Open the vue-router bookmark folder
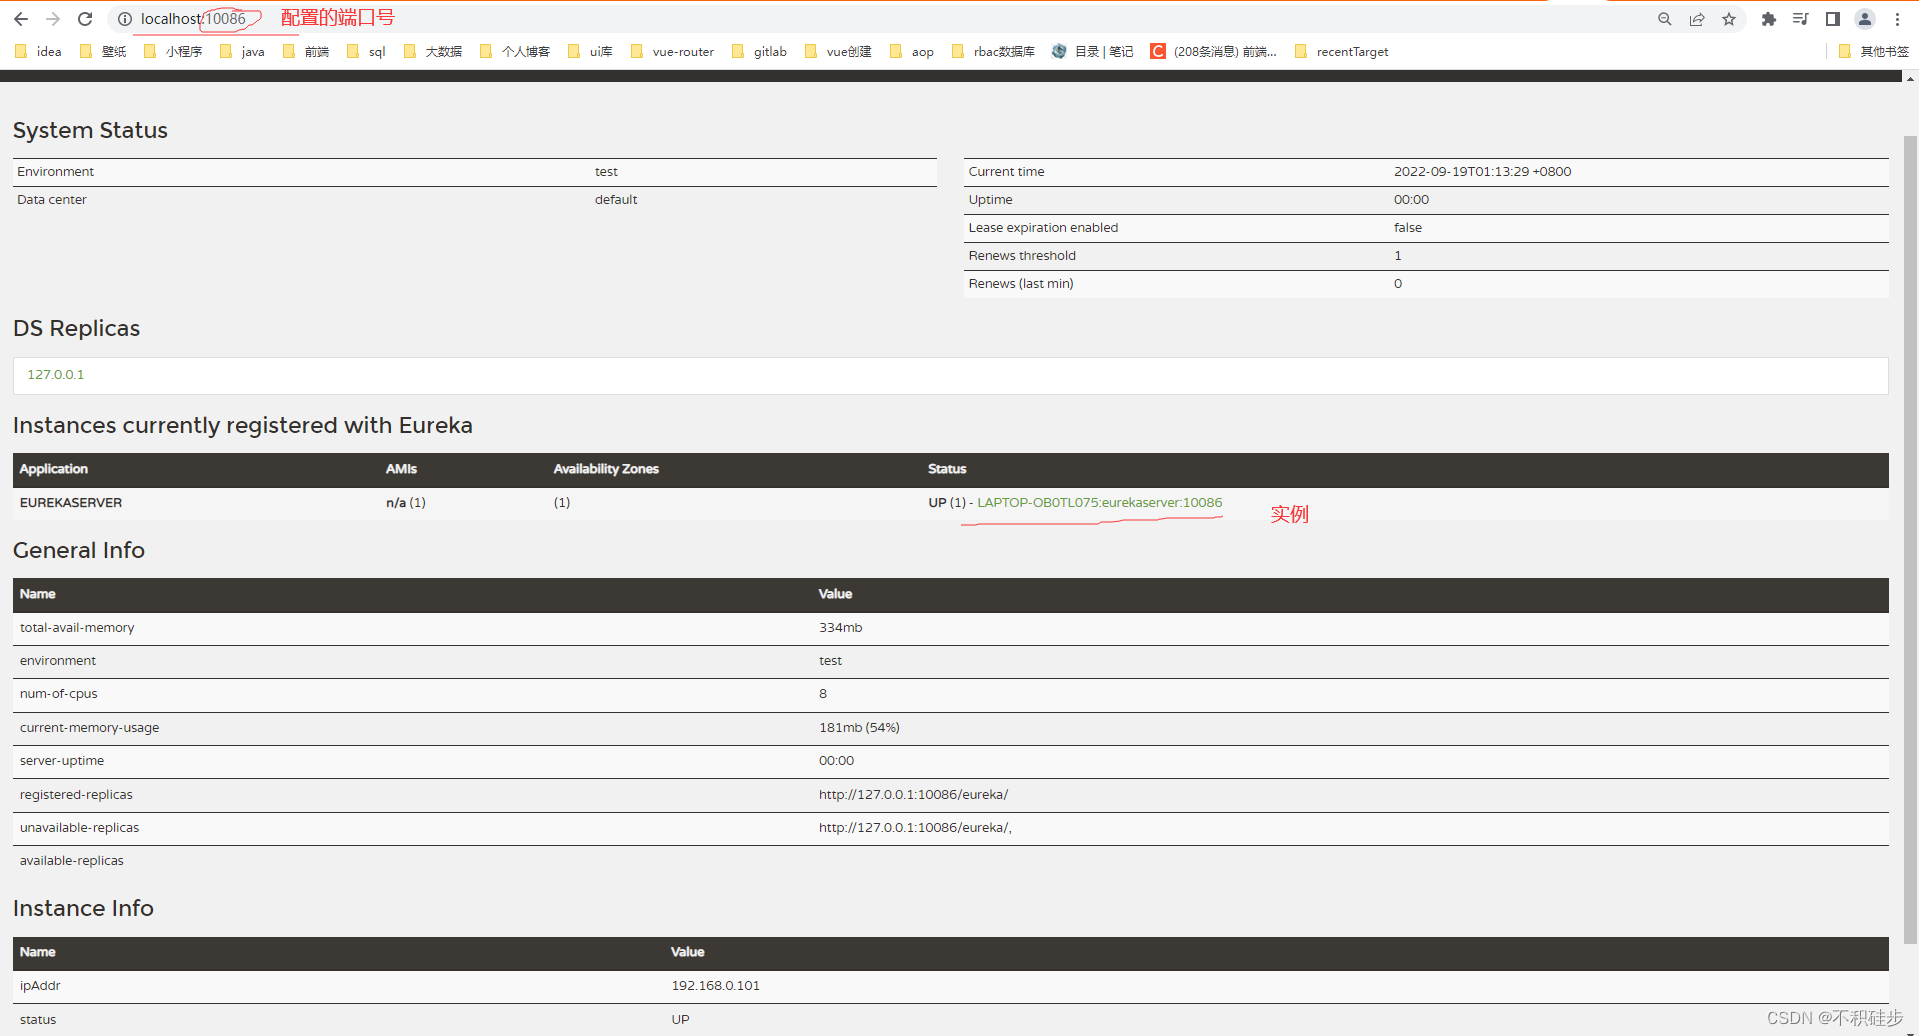Image resolution: width=1919 pixels, height=1036 pixels. [672, 52]
